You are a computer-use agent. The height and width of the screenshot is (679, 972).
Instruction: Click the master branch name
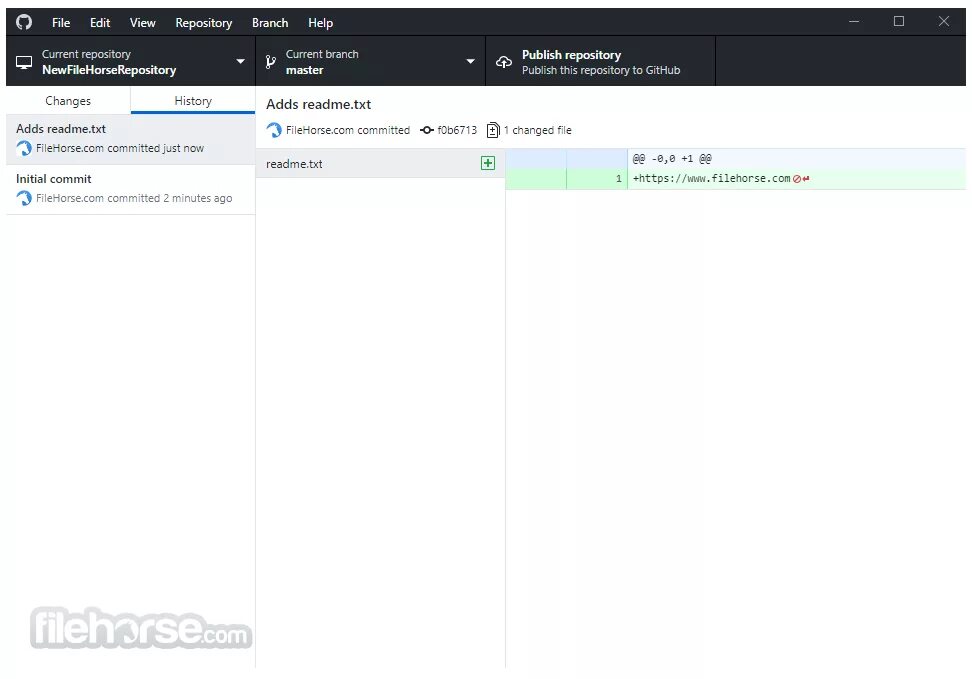coord(304,70)
